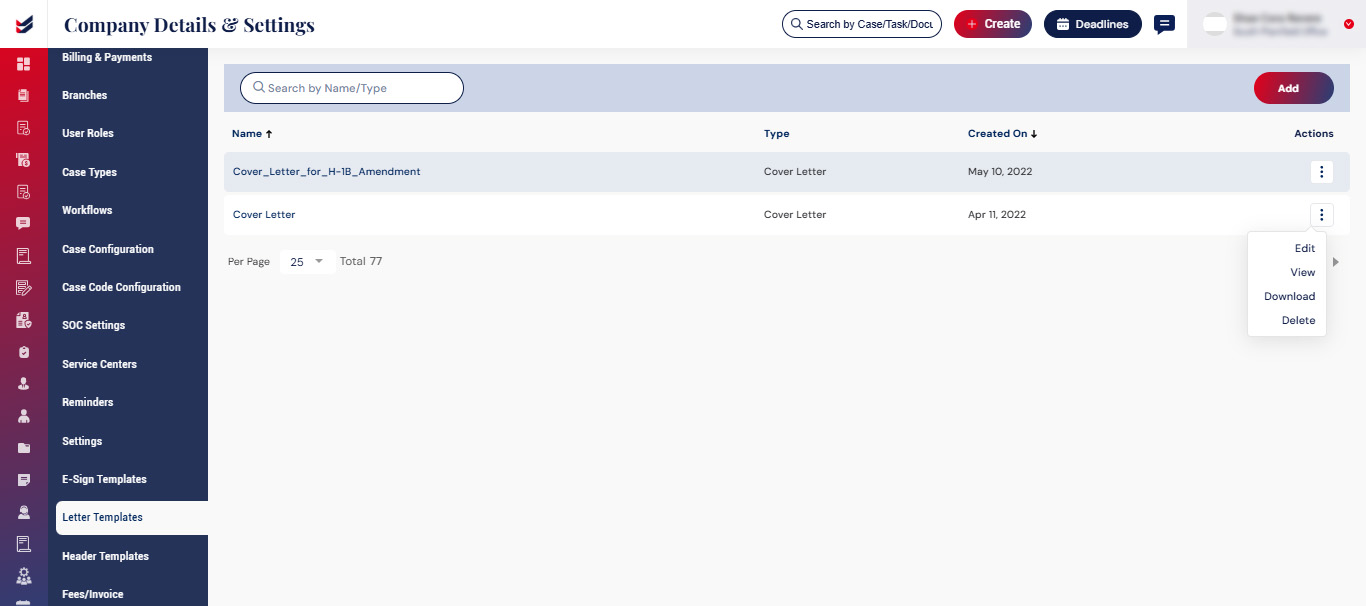Open the user profile dropdown chevron
The image size is (1366, 606).
click(1348, 24)
